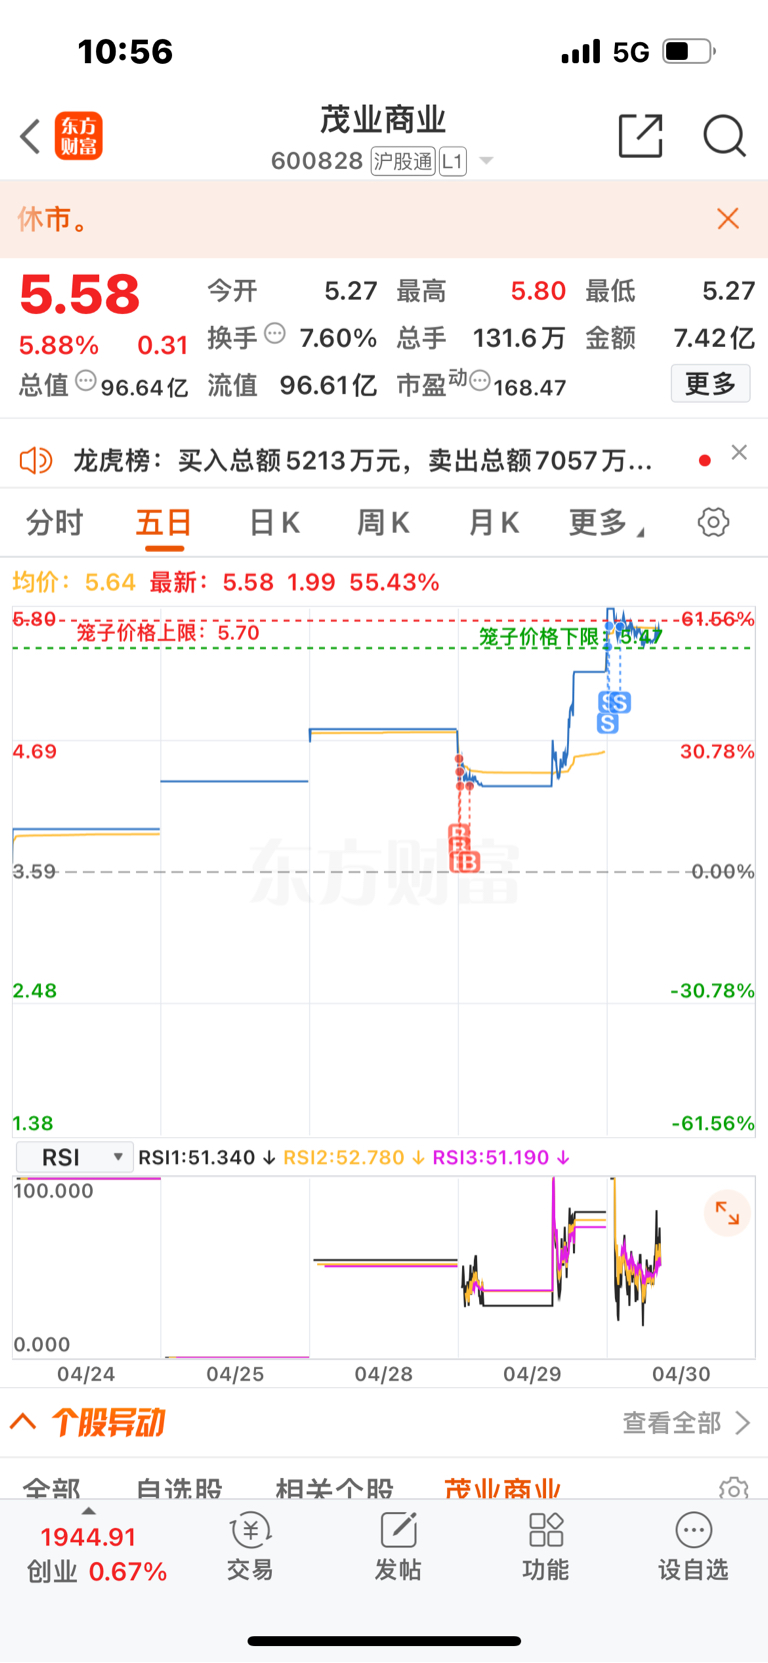
Task: Tap the 更多 quote details button
Action: pos(710,384)
